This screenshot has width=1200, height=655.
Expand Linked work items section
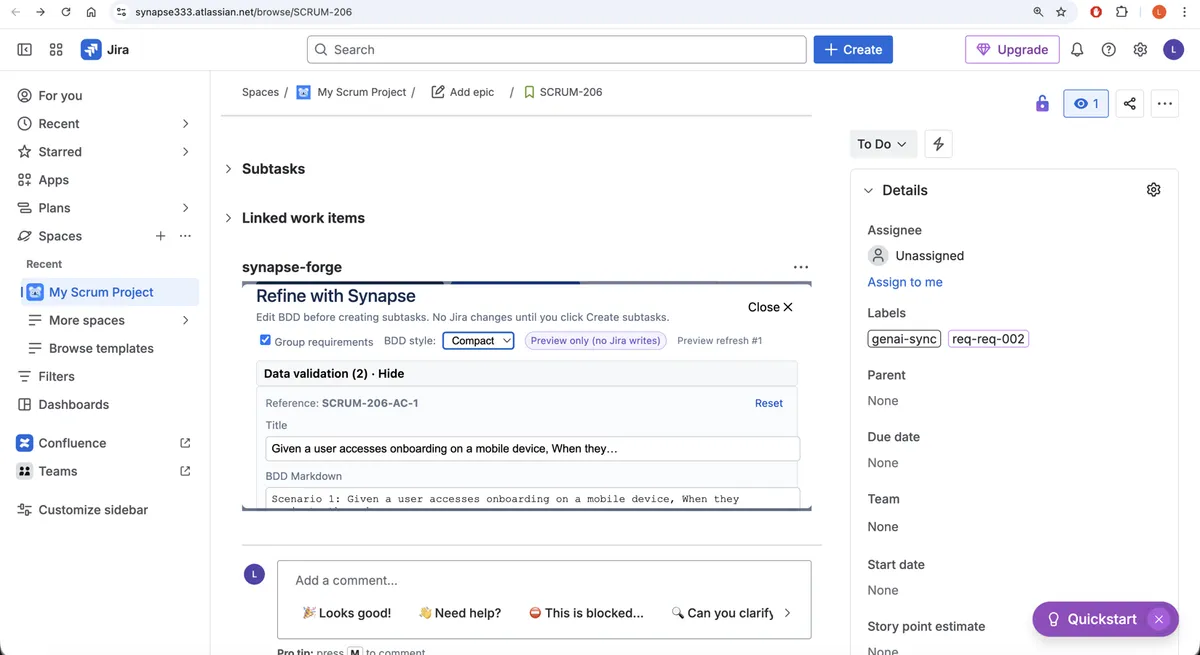[x=229, y=218]
